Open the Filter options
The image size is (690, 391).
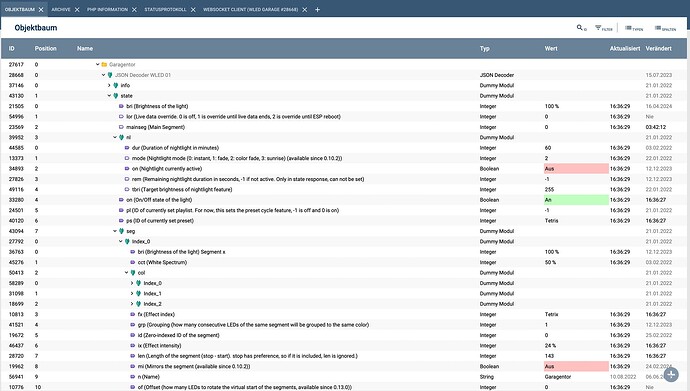pos(604,28)
